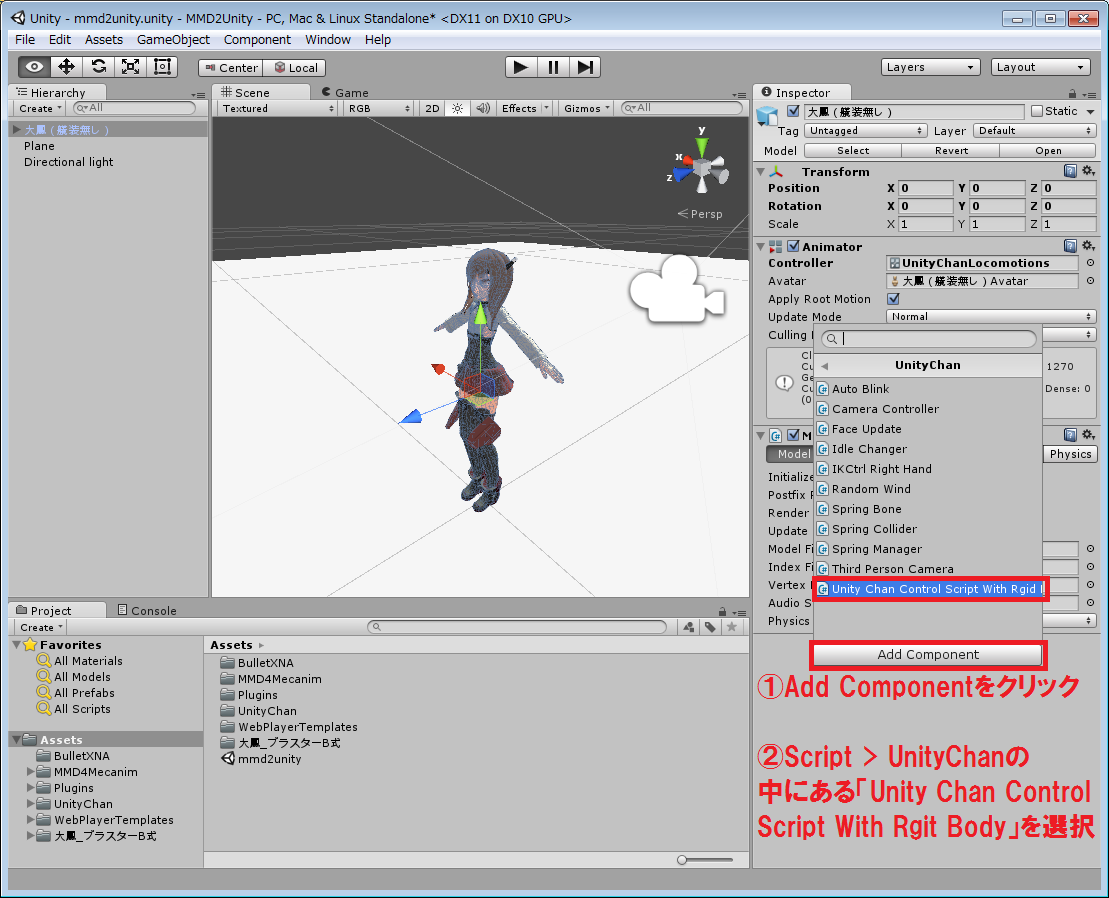Click the Physics tab button

pos(1070,454)
